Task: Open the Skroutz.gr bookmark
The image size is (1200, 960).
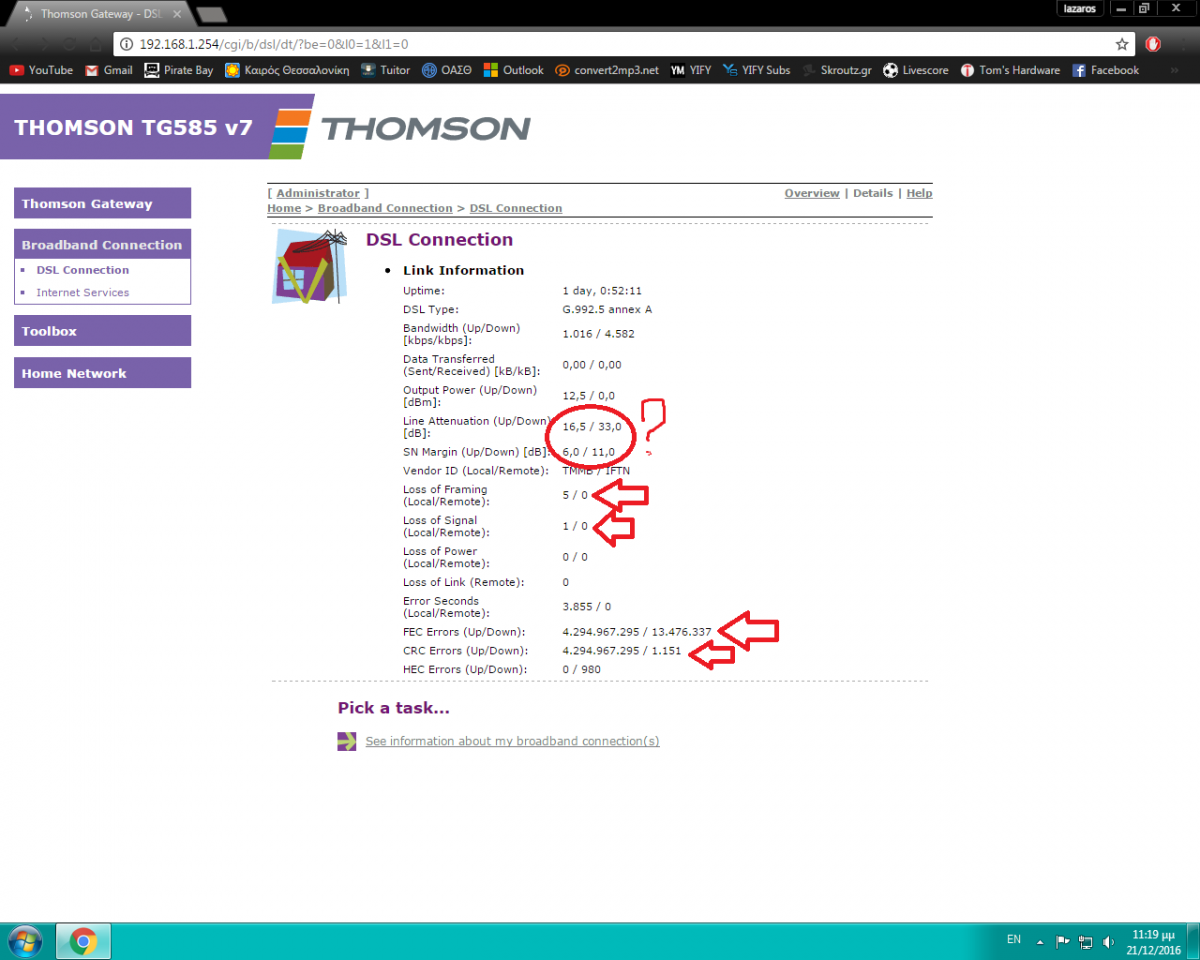Action: tap(837, 70)
